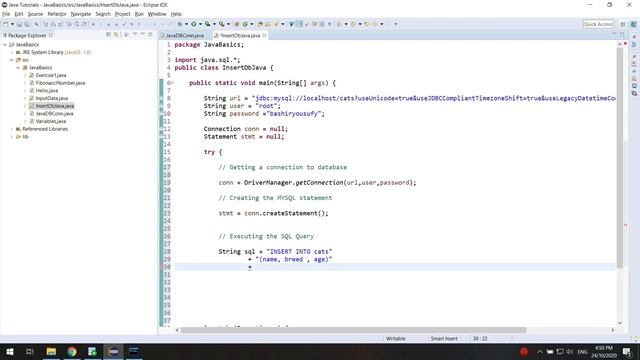Open Chrome from the taskbar
This screenshot has height=360, width=640.
tap(72, 351)
